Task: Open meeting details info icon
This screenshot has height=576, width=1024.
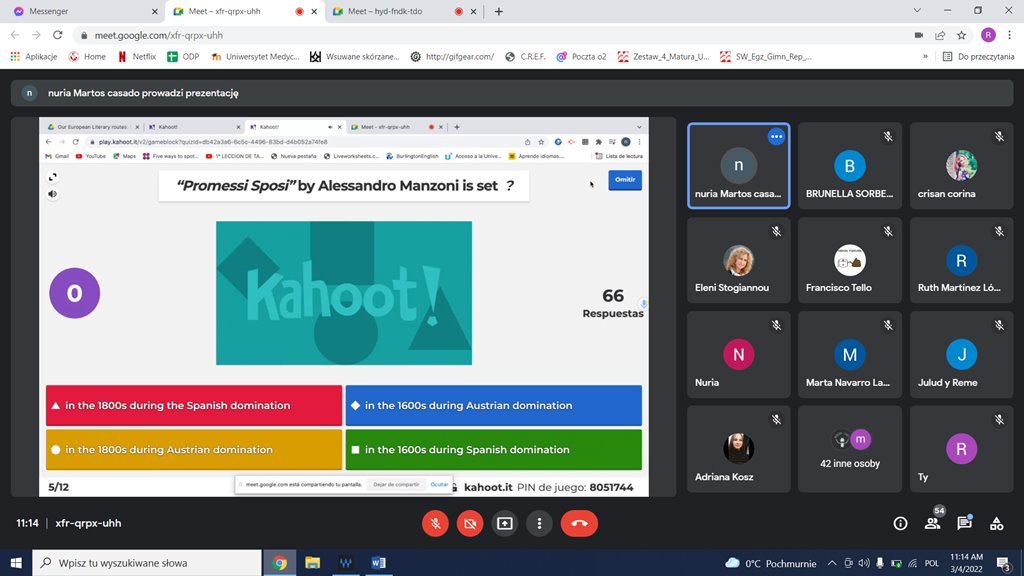Action: pos(901,523)
